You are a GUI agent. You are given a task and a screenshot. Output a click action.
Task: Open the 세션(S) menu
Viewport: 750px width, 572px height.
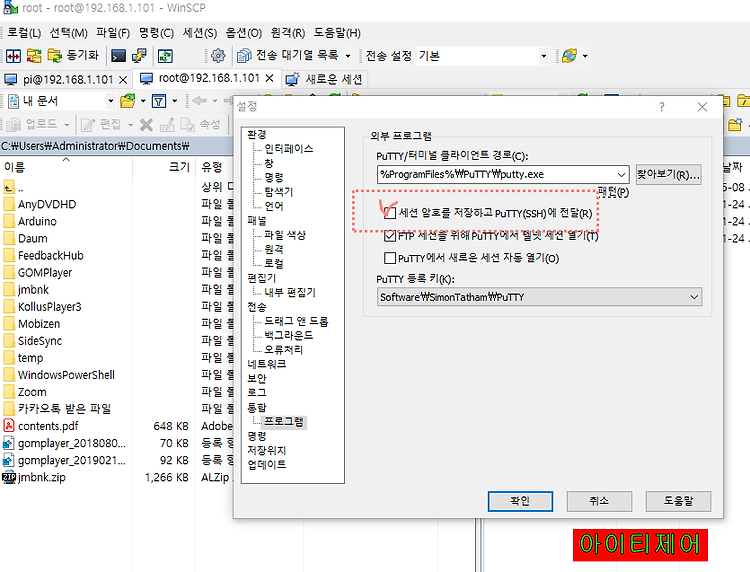pyautogui.click(x=200, y=33)
